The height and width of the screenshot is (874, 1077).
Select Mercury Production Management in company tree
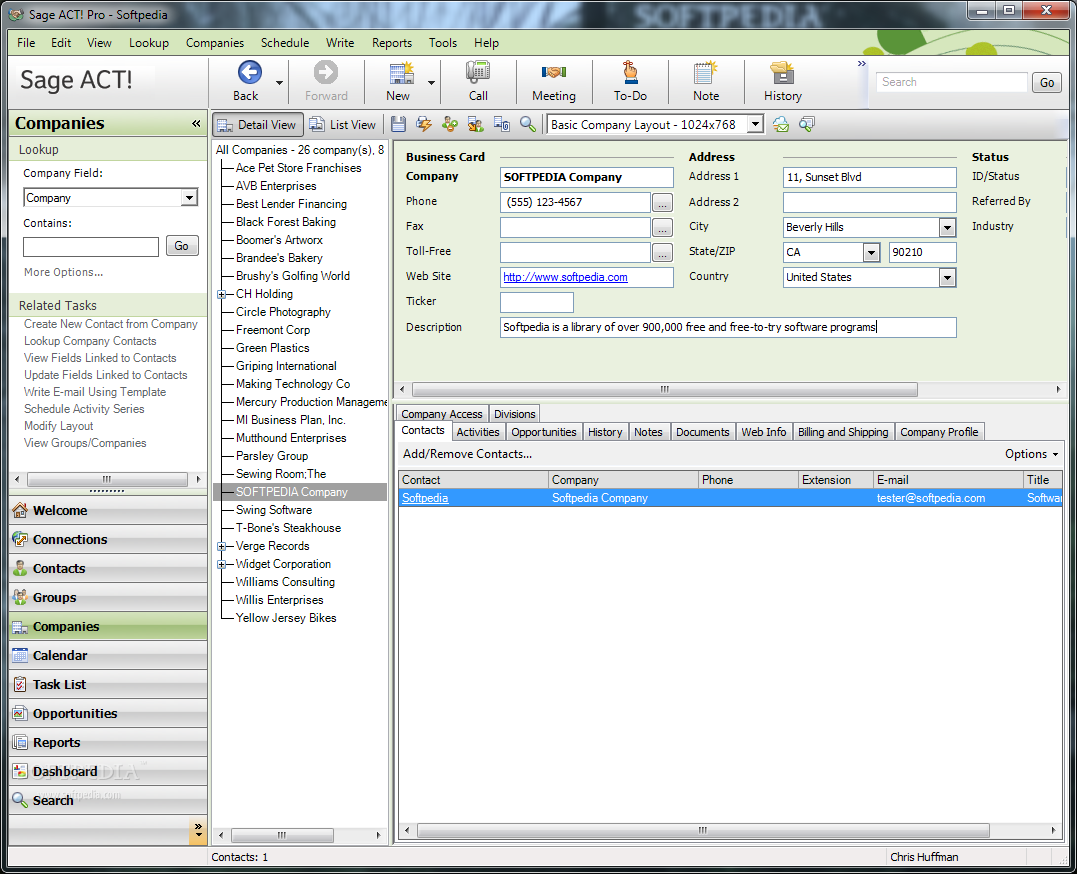(x=311, y=402)
